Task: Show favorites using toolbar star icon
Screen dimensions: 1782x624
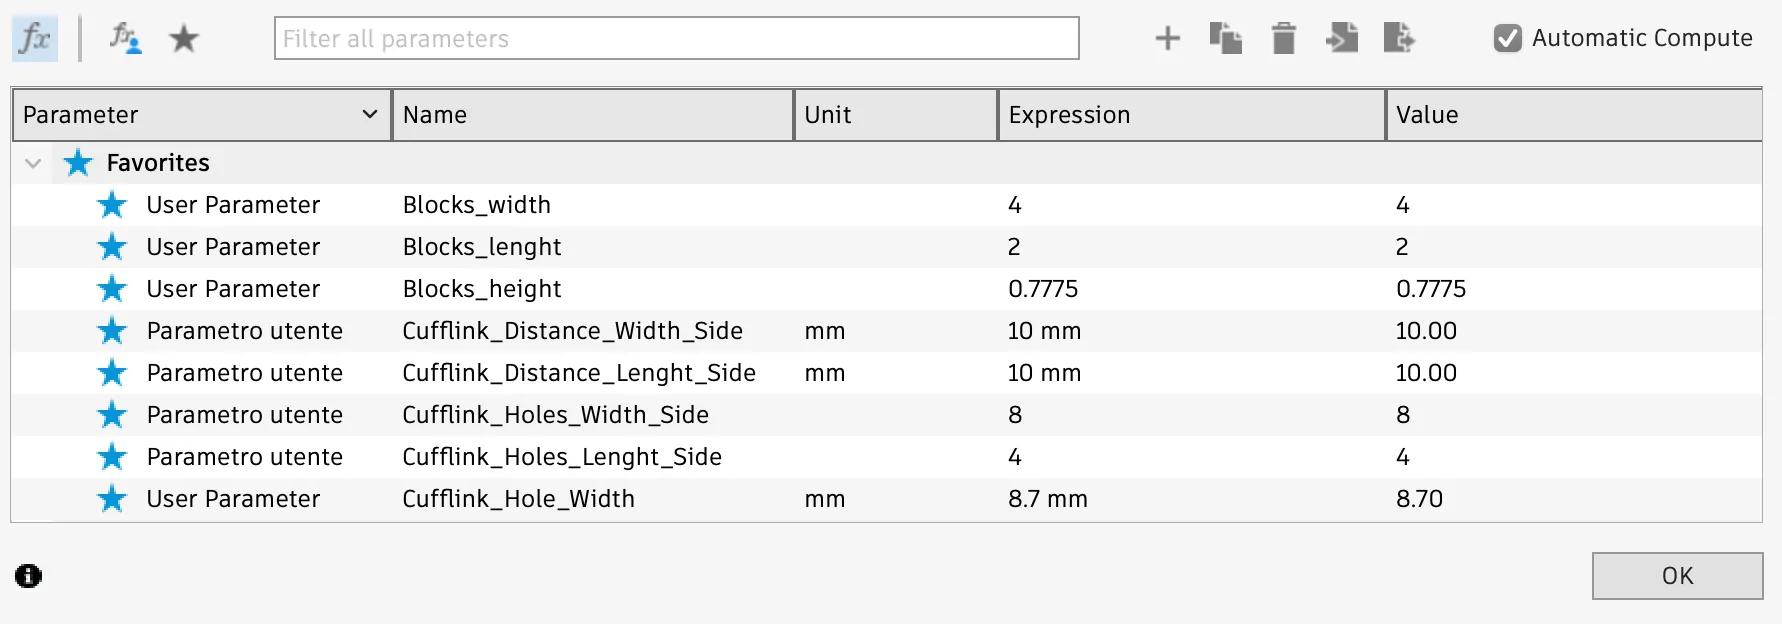Action: click(184, 39)
